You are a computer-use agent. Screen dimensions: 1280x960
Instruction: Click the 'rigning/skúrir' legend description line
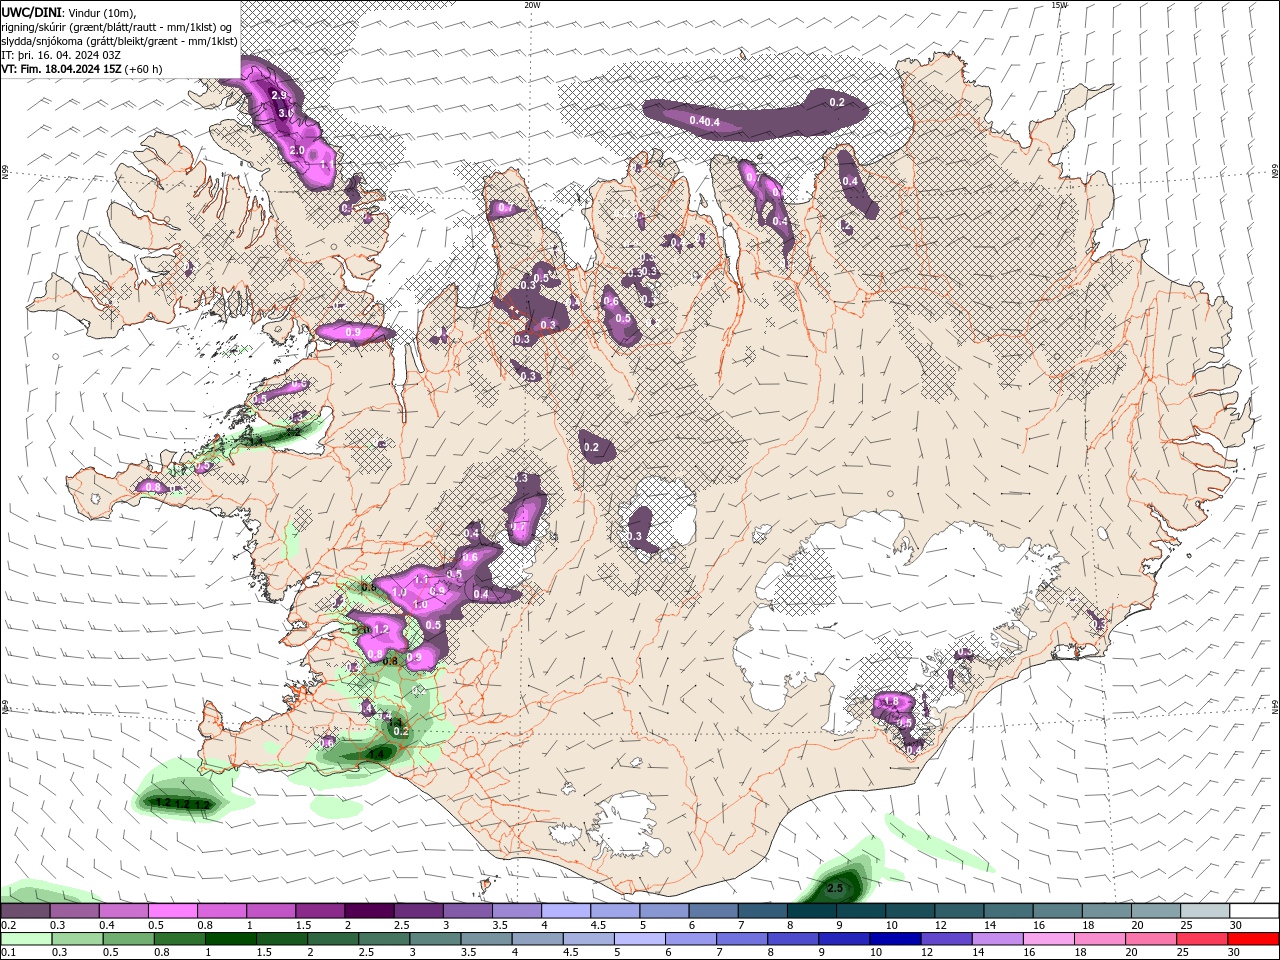pyautogui.click(x=118, y=26)
